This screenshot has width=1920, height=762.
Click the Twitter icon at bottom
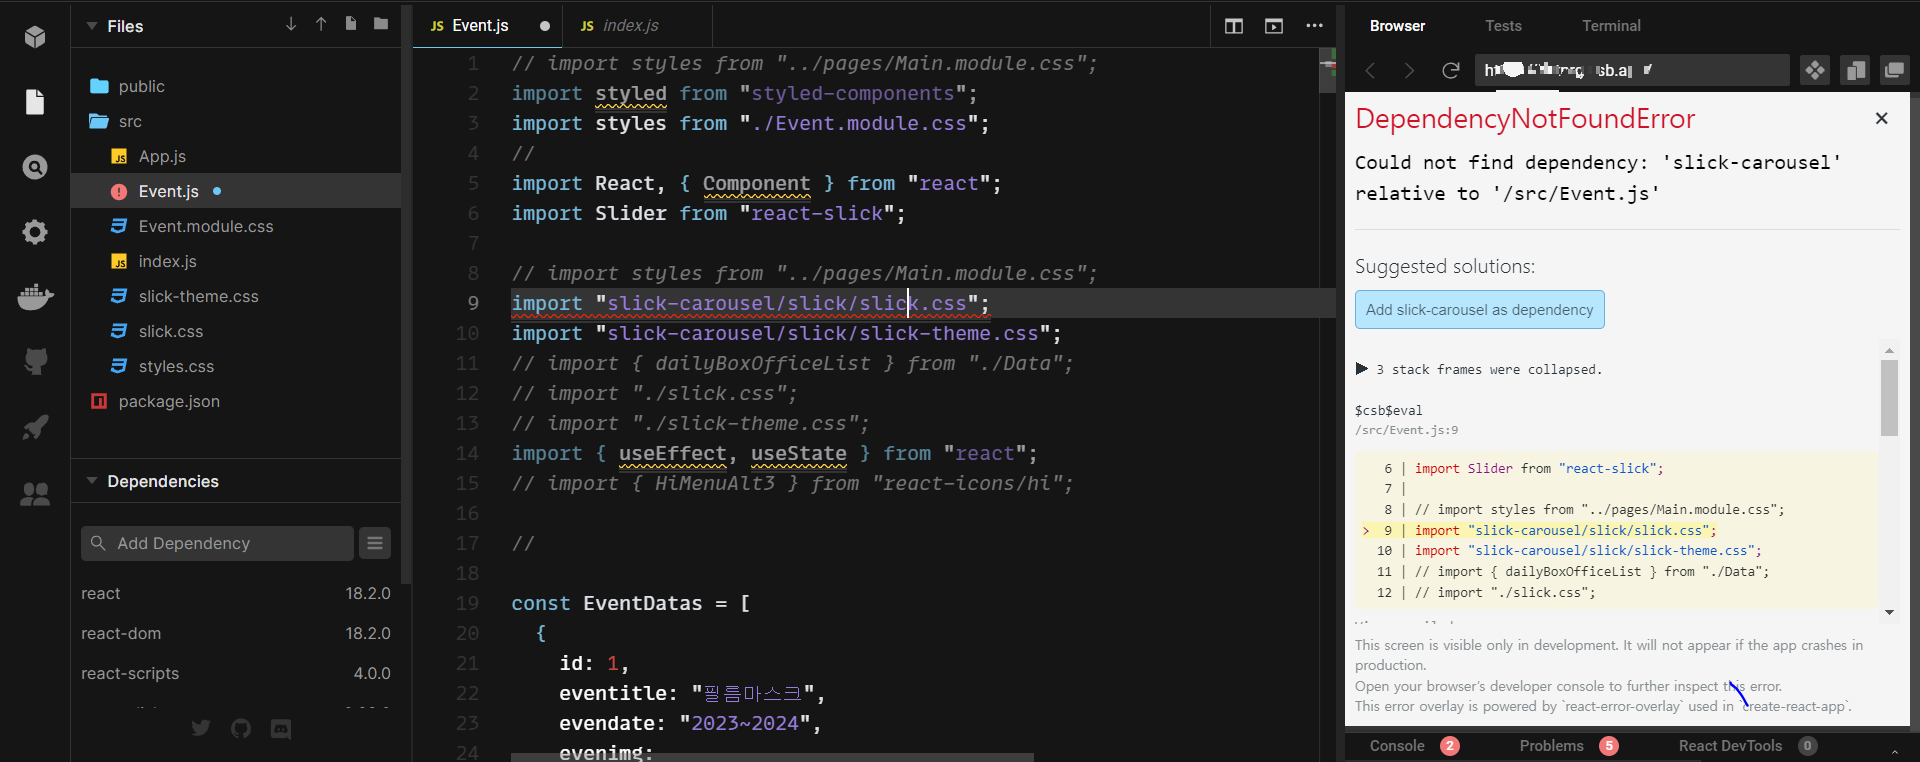[201, 728]
